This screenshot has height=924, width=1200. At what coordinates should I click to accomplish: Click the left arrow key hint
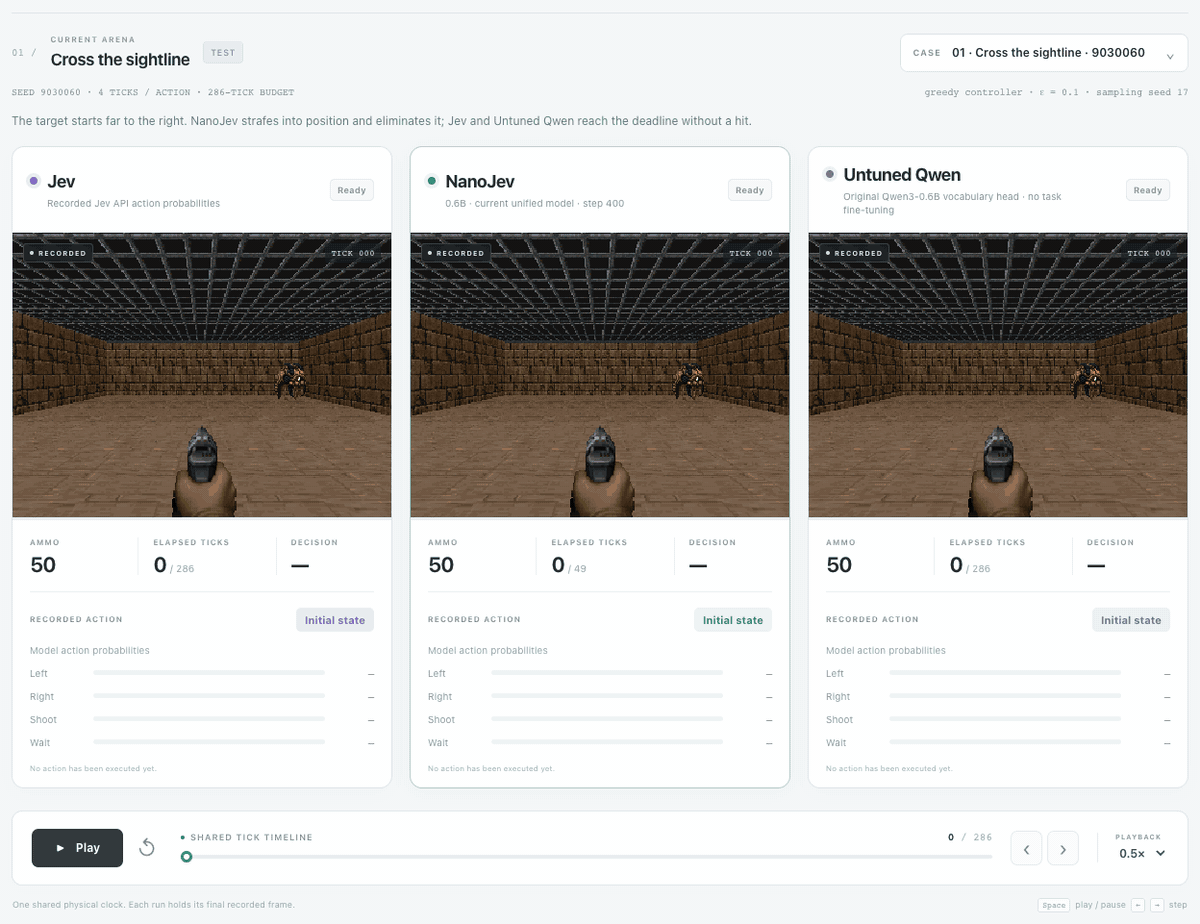point(1137,905)
